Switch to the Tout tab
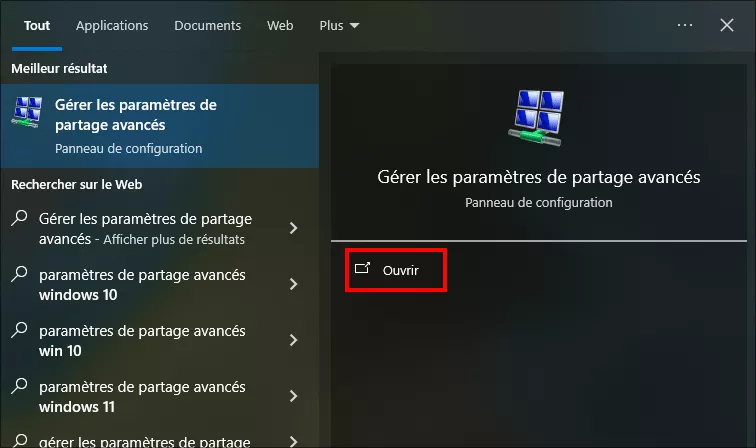 [x=37, y=26]
